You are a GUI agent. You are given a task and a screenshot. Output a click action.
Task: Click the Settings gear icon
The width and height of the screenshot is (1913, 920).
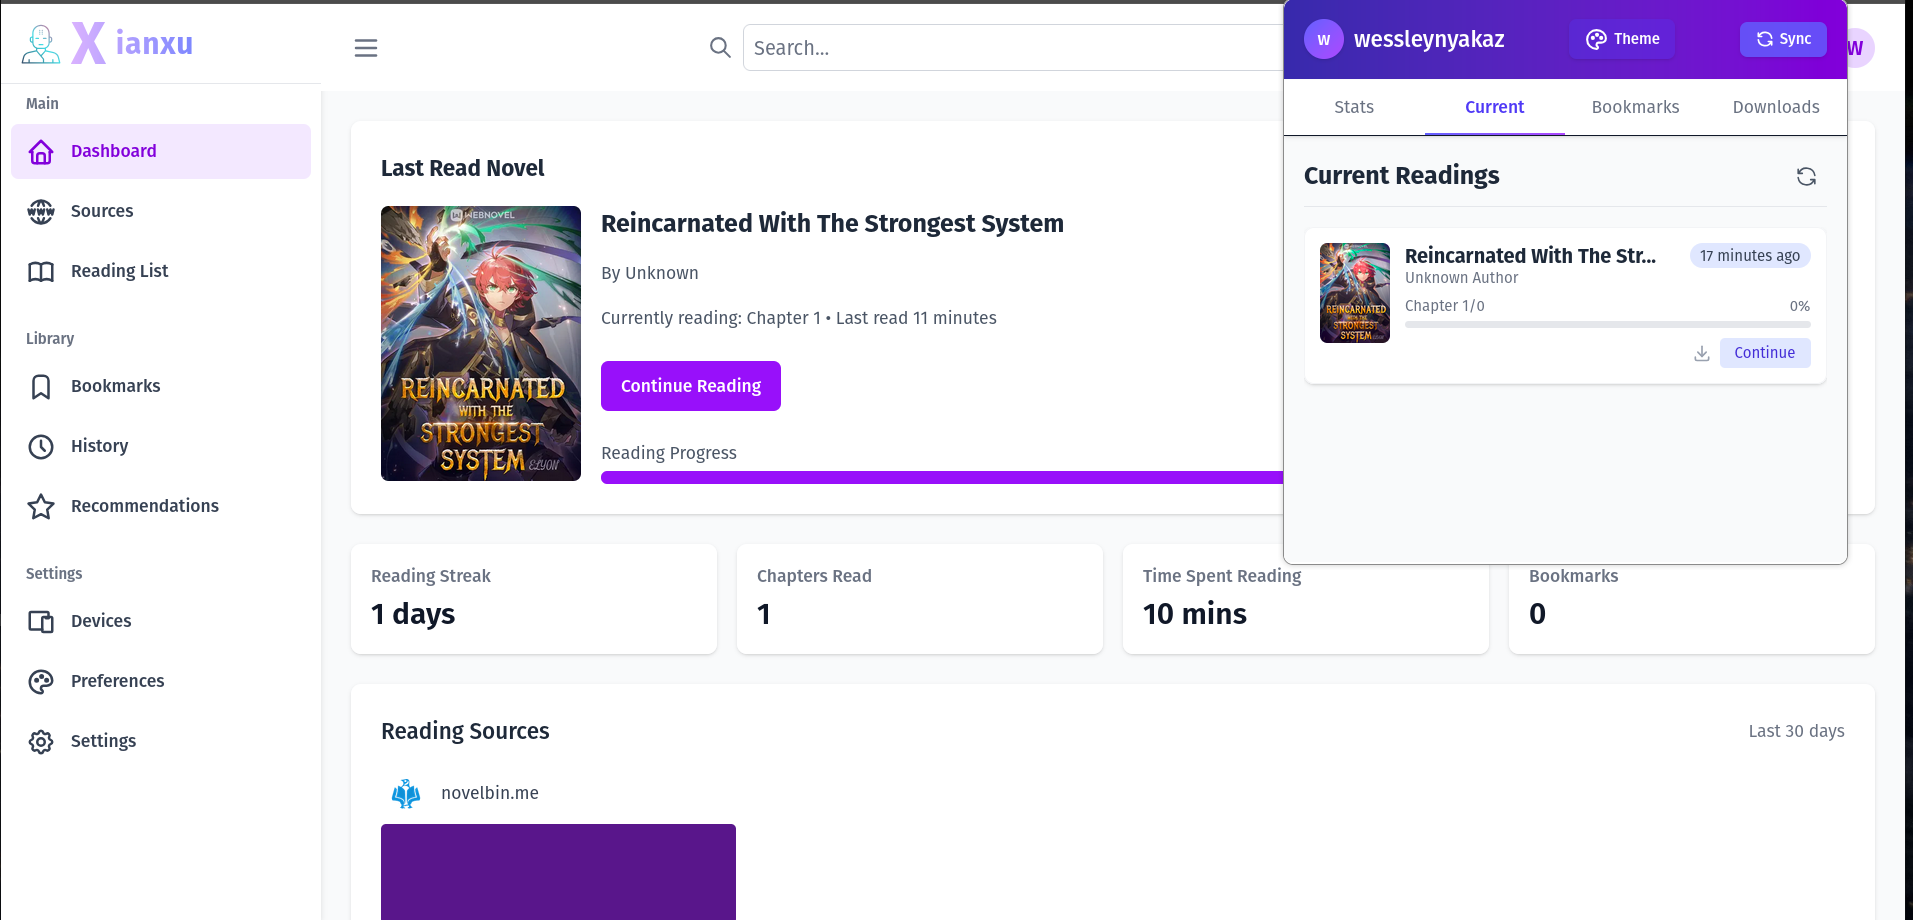[x=41, y=742]
